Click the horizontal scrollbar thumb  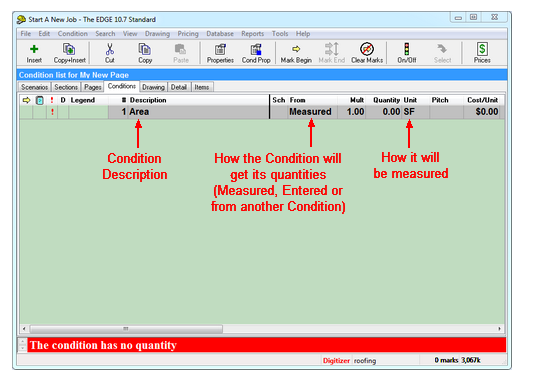[126, 329]
